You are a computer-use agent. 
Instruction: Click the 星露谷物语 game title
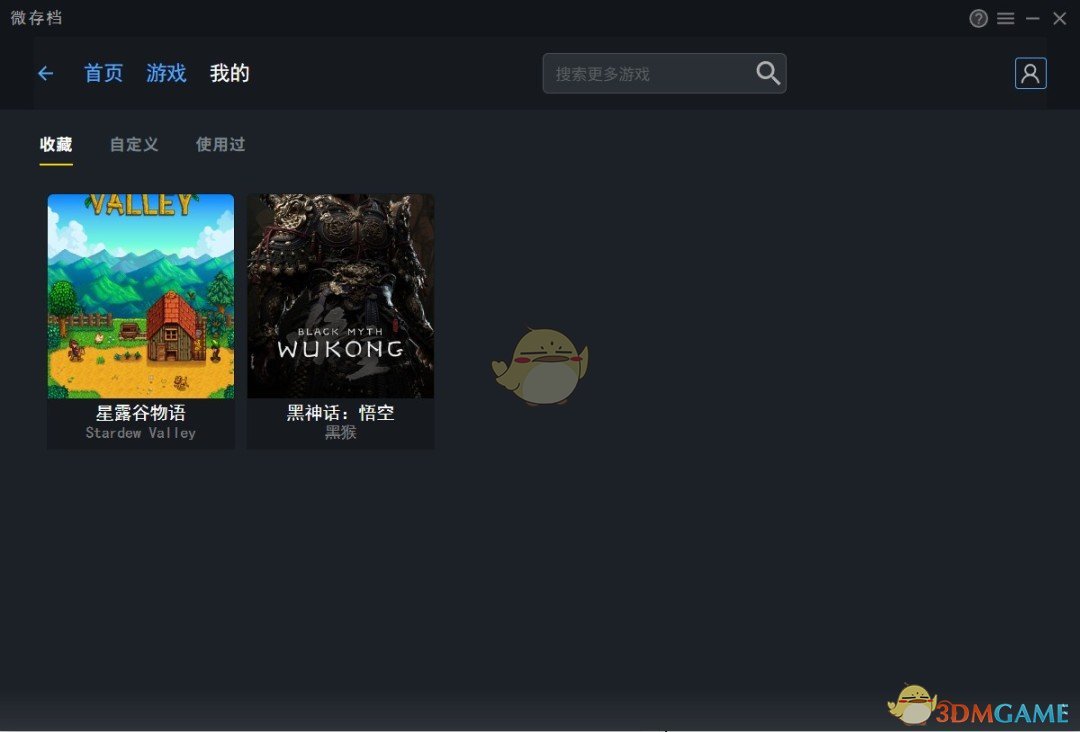141,413
